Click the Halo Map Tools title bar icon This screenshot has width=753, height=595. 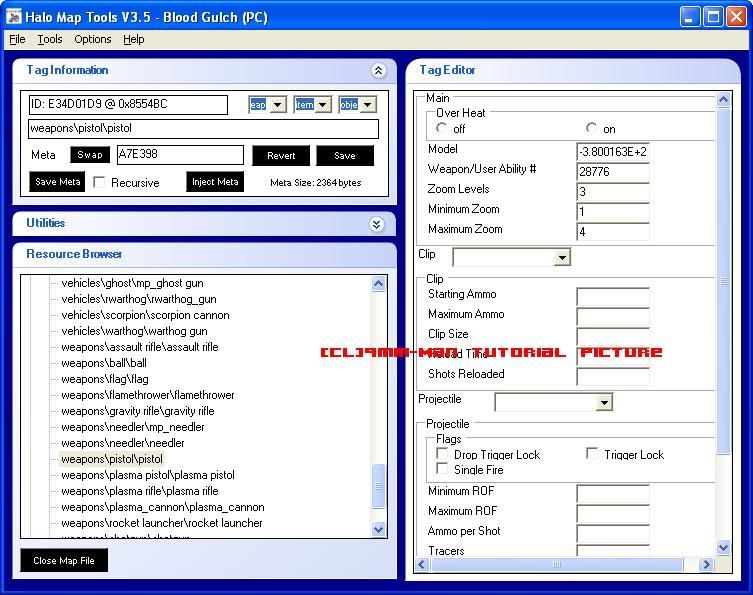(x=13, y=16)
